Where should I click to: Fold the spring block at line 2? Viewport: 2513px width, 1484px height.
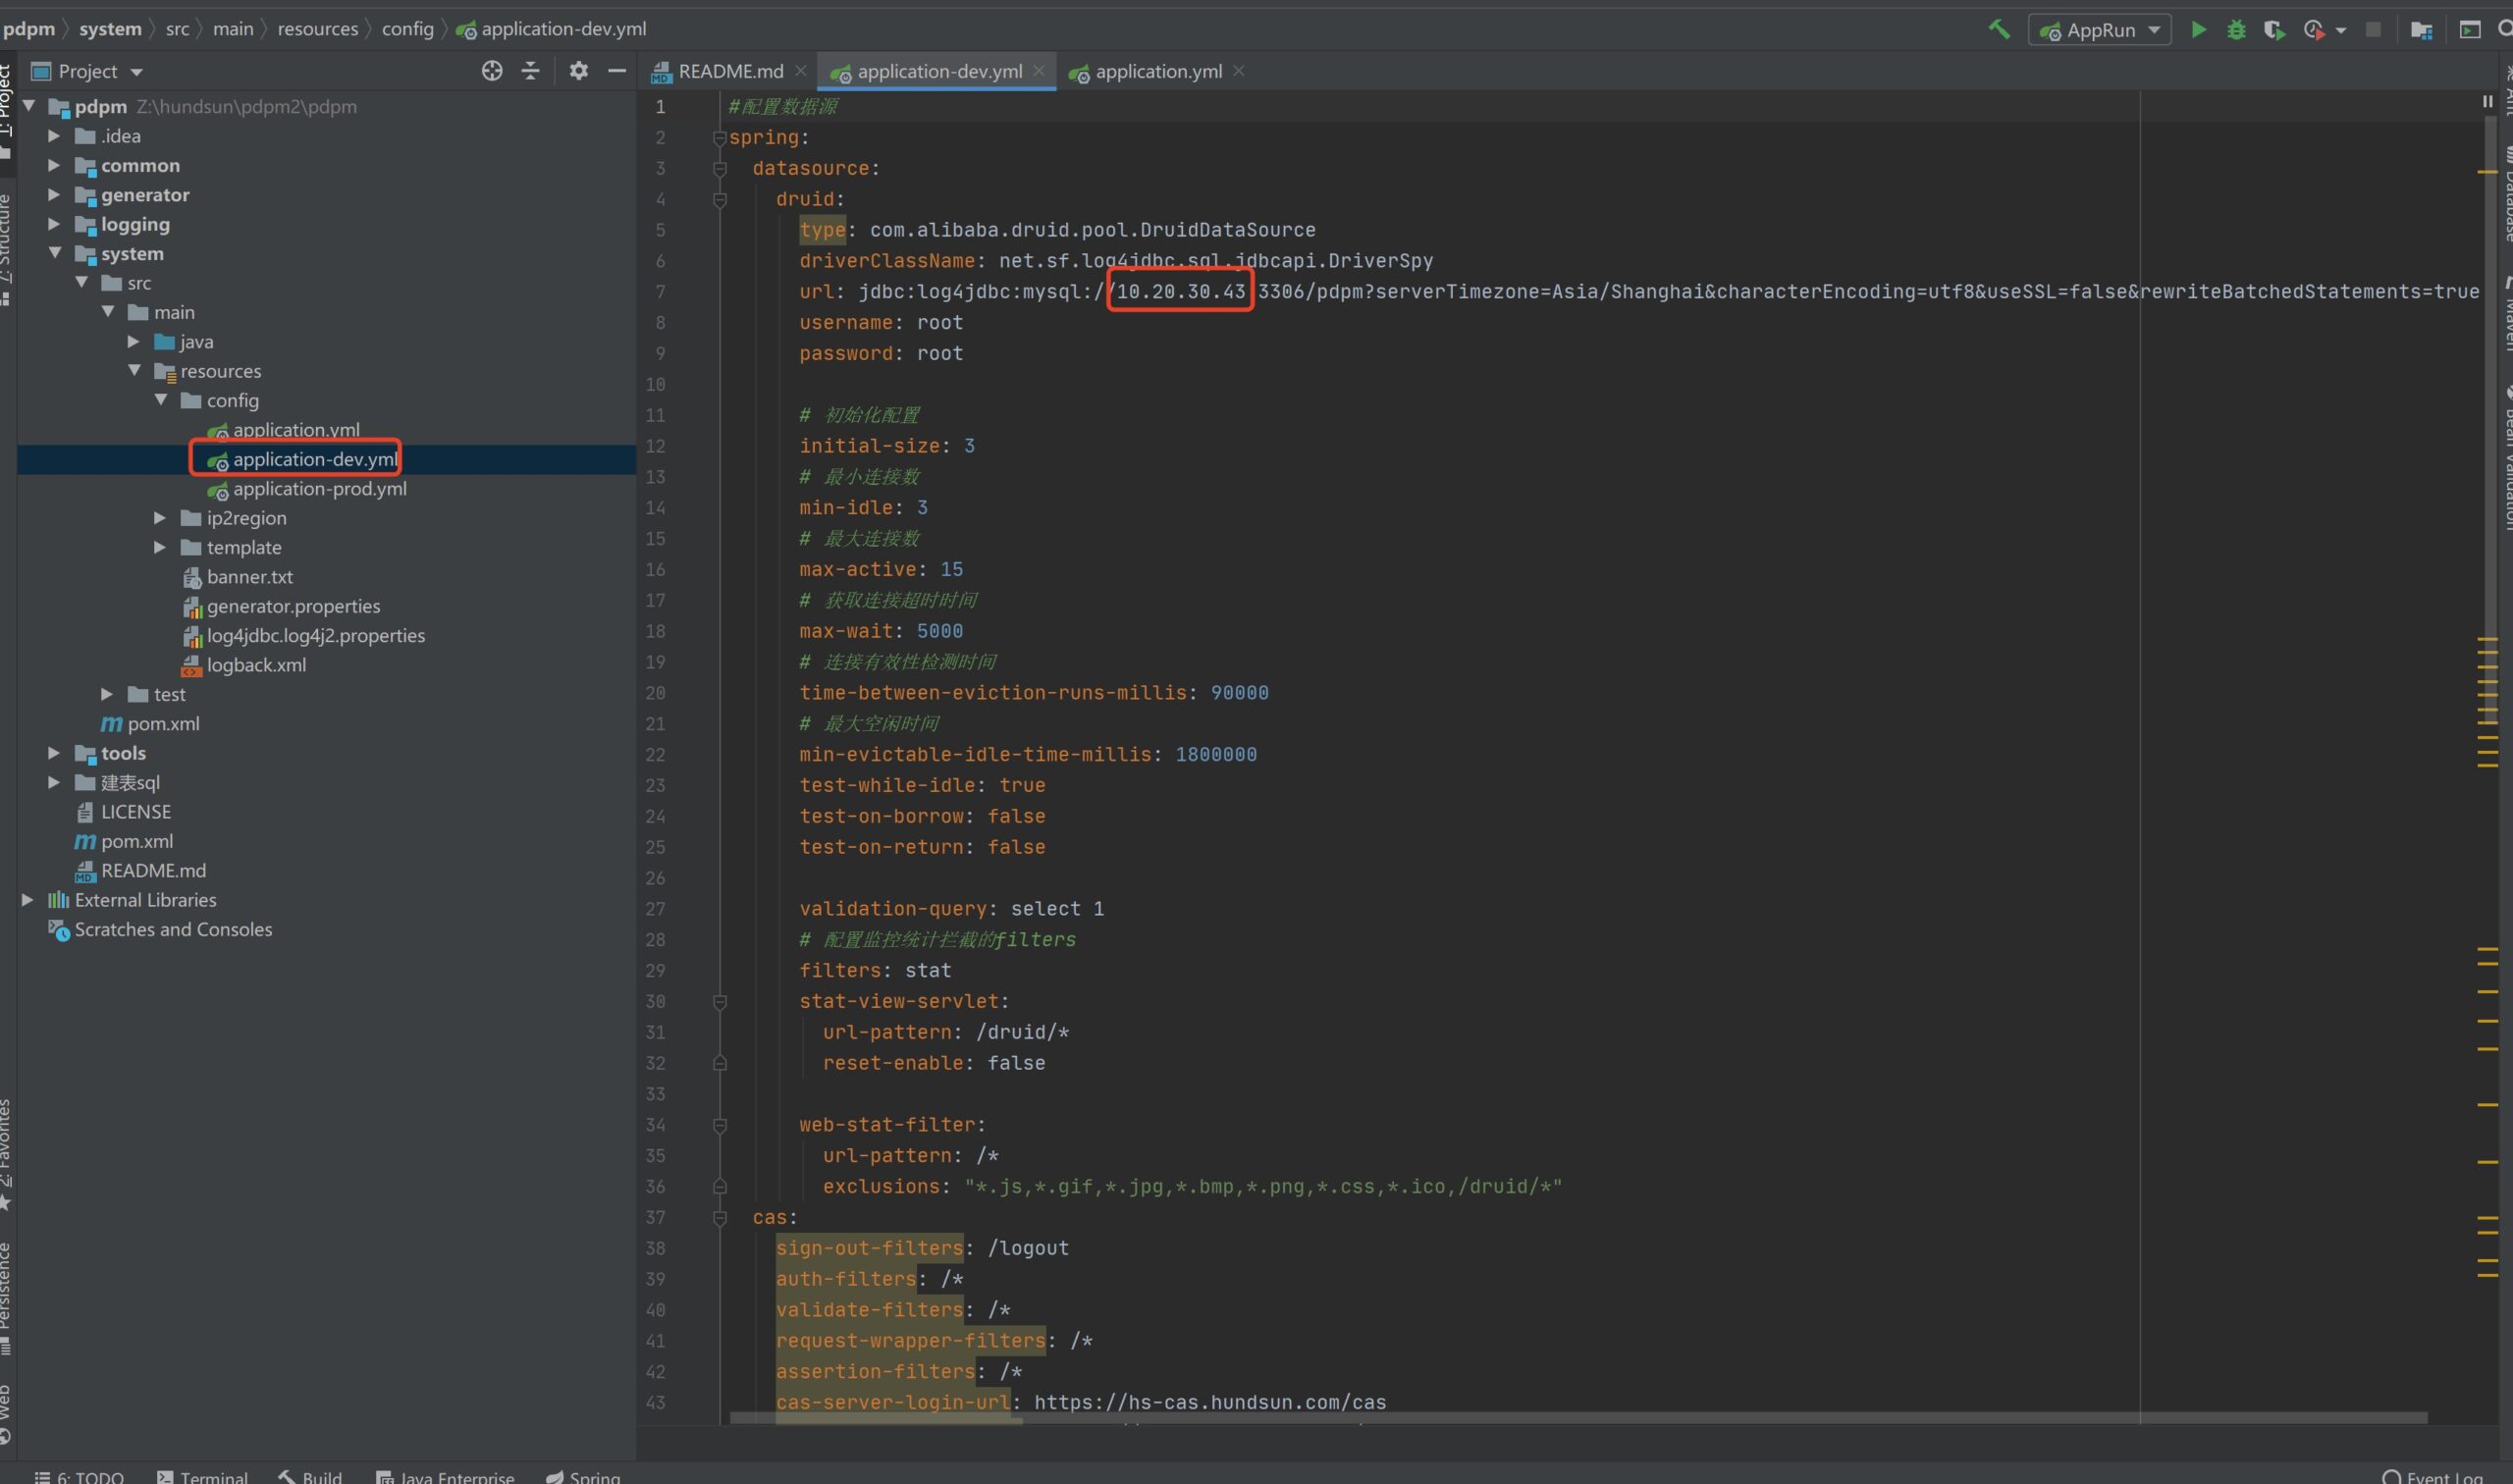click(719, 138)
